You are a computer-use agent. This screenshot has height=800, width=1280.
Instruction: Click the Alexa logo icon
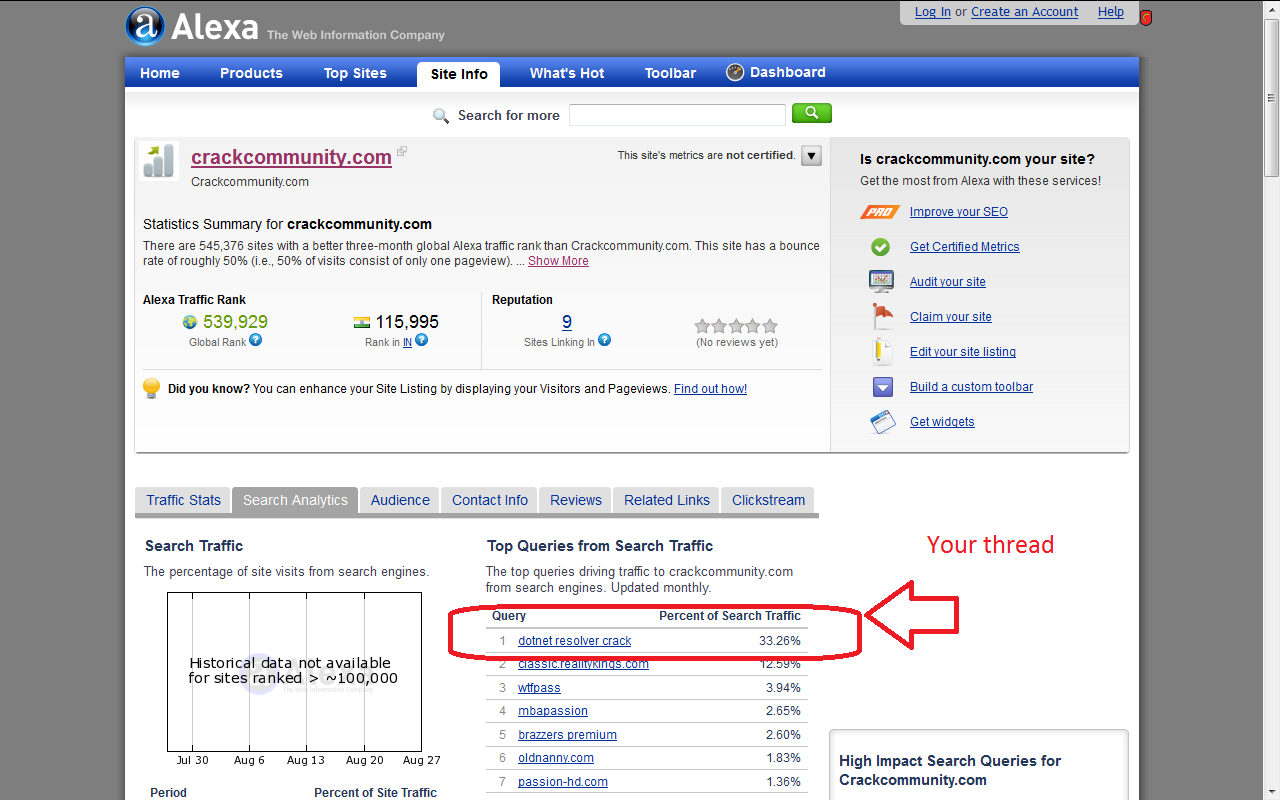pyautogui.click(x=145, y=26)
